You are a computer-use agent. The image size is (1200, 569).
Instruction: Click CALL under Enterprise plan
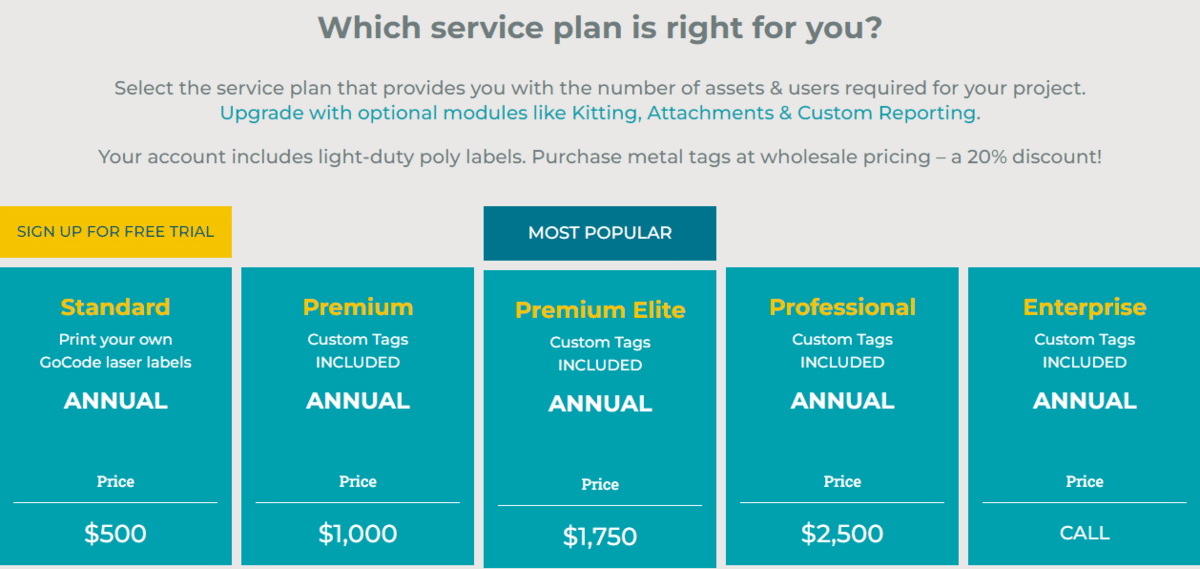1084,534
